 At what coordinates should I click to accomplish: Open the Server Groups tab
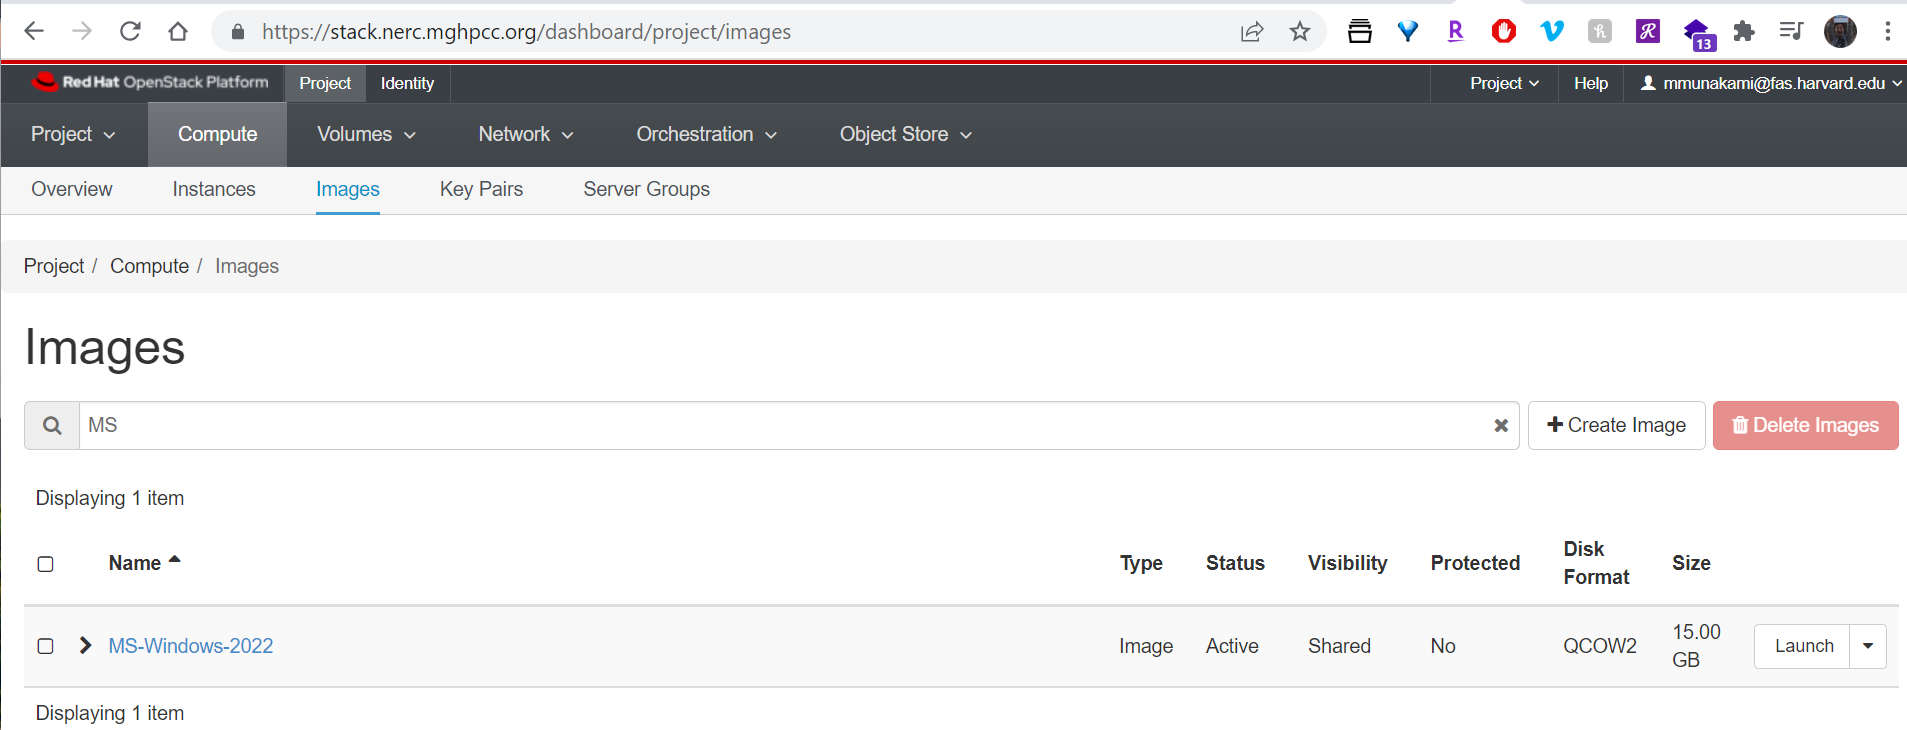click(x=647, y=189)
